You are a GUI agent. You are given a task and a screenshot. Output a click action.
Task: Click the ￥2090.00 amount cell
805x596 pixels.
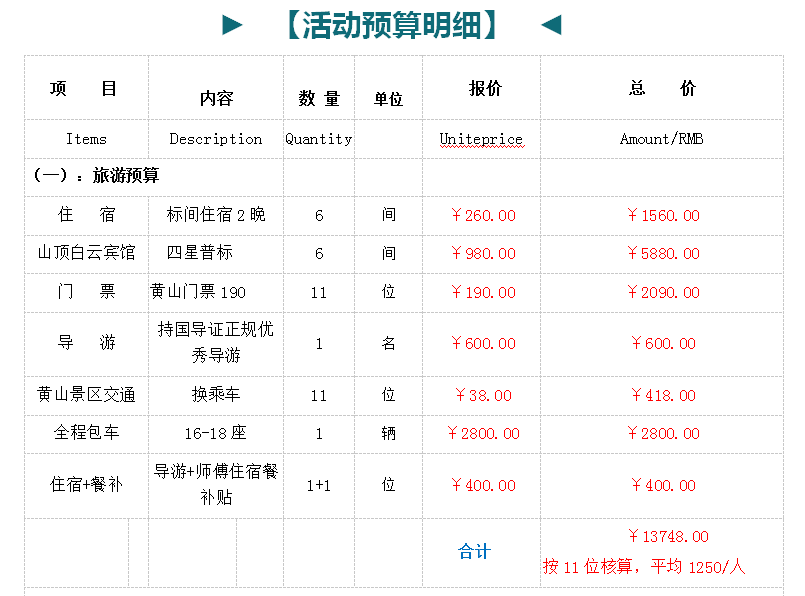[x=663, y=292]
